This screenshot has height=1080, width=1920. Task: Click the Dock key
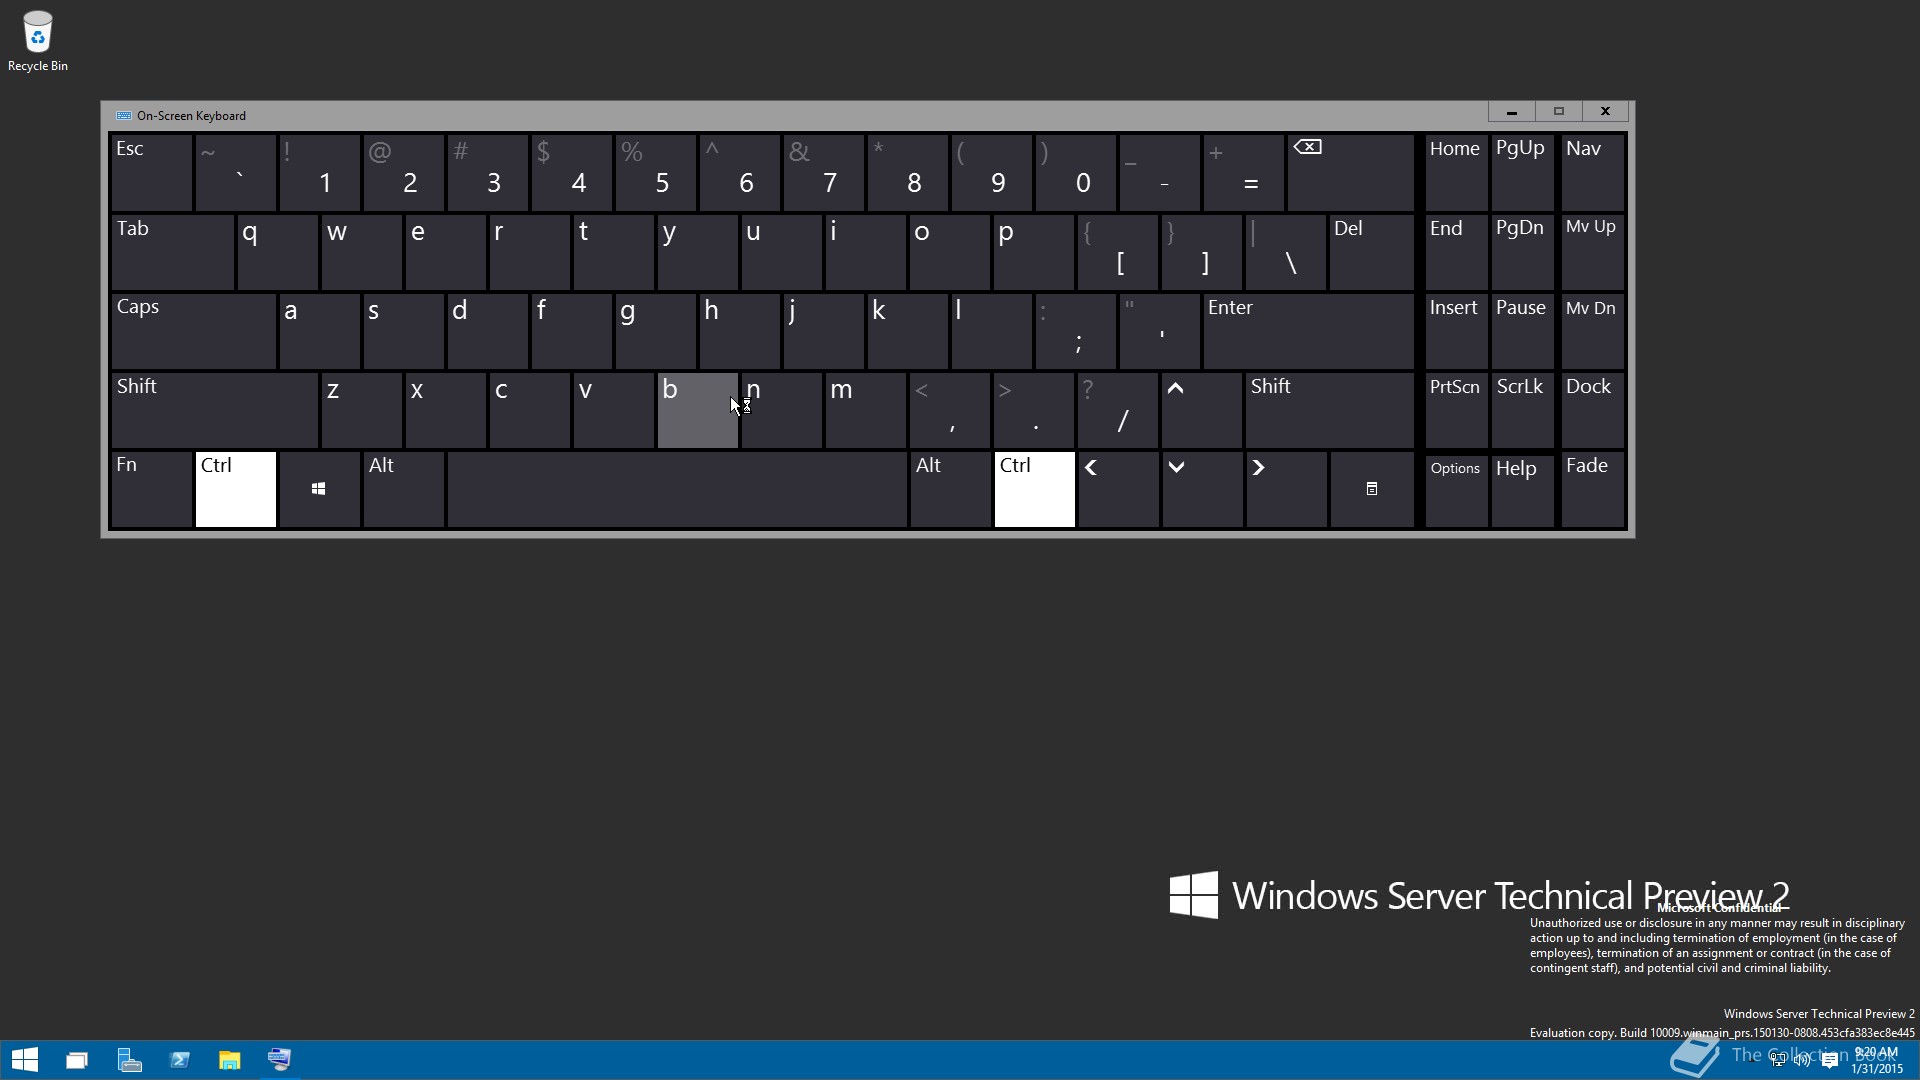coord(1592,410)
